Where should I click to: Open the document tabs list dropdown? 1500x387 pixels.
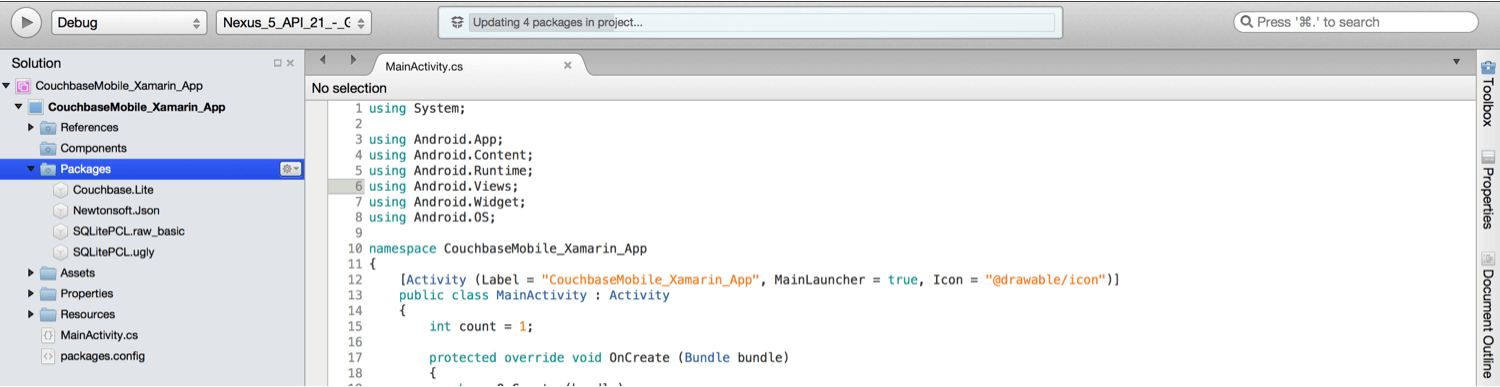pyautogui.click(x=1456, y=62)
